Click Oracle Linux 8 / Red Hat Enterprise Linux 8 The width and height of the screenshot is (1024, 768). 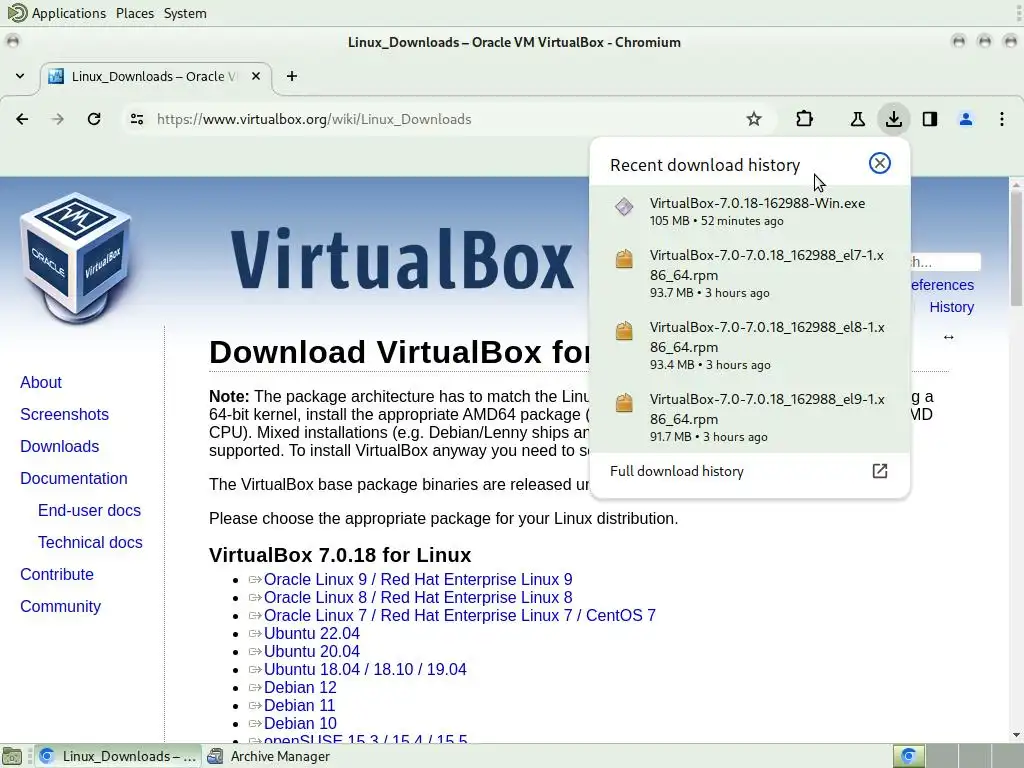418,597
